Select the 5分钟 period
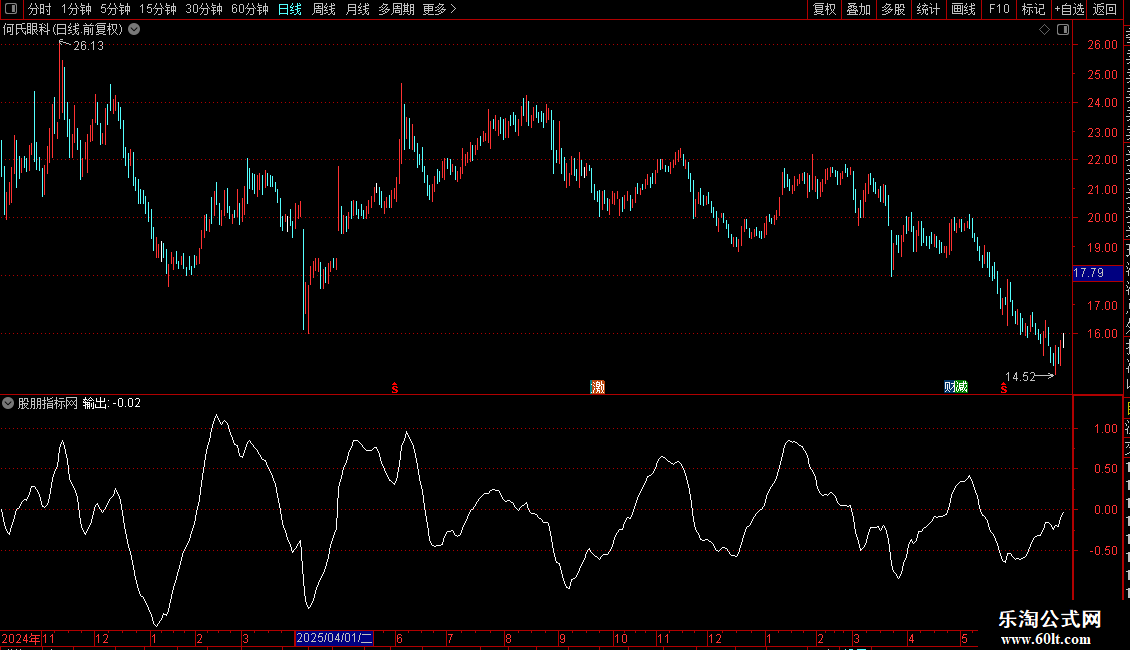 [x=115, y=9]
